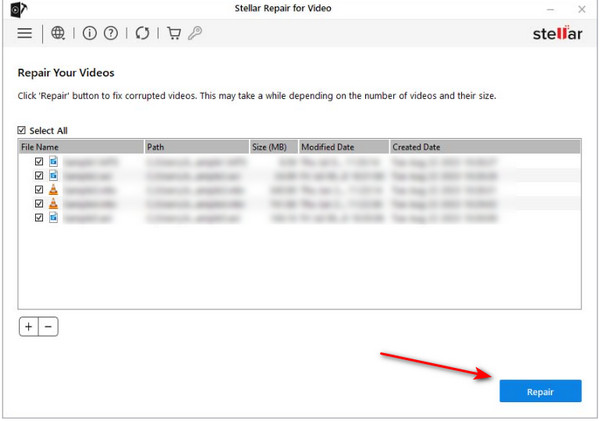The image size is (600, 421).
Task: Sort by Size (MB) column header
Action: point(274,147)
